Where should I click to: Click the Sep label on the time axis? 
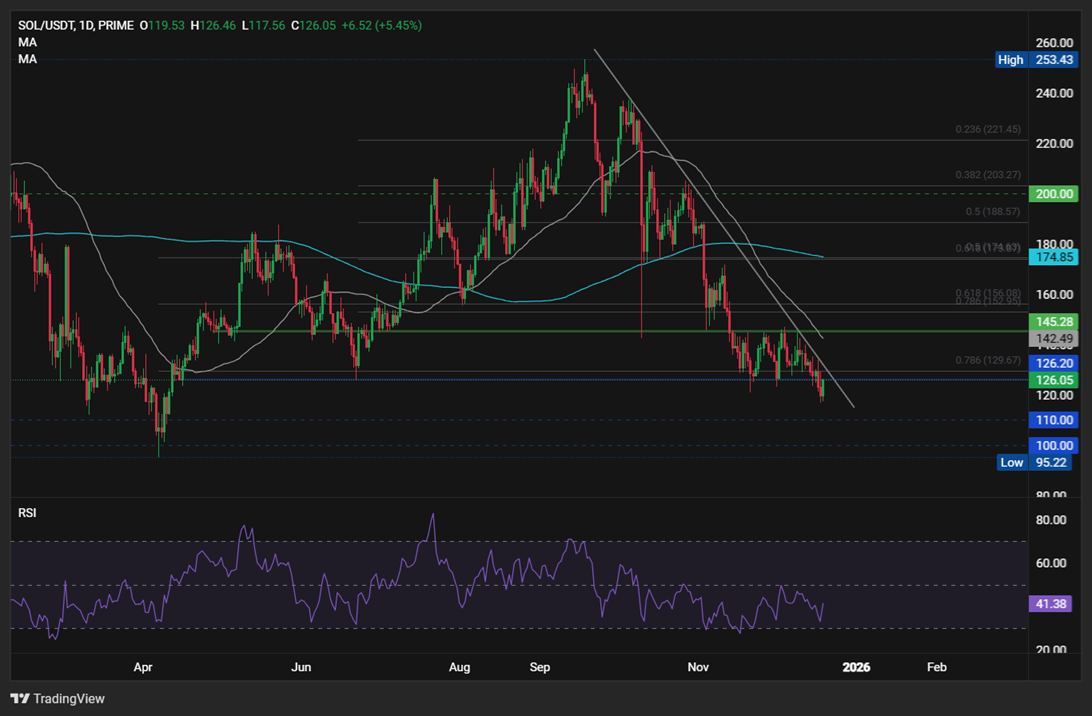pyautogui.click(x=539, y=667)
